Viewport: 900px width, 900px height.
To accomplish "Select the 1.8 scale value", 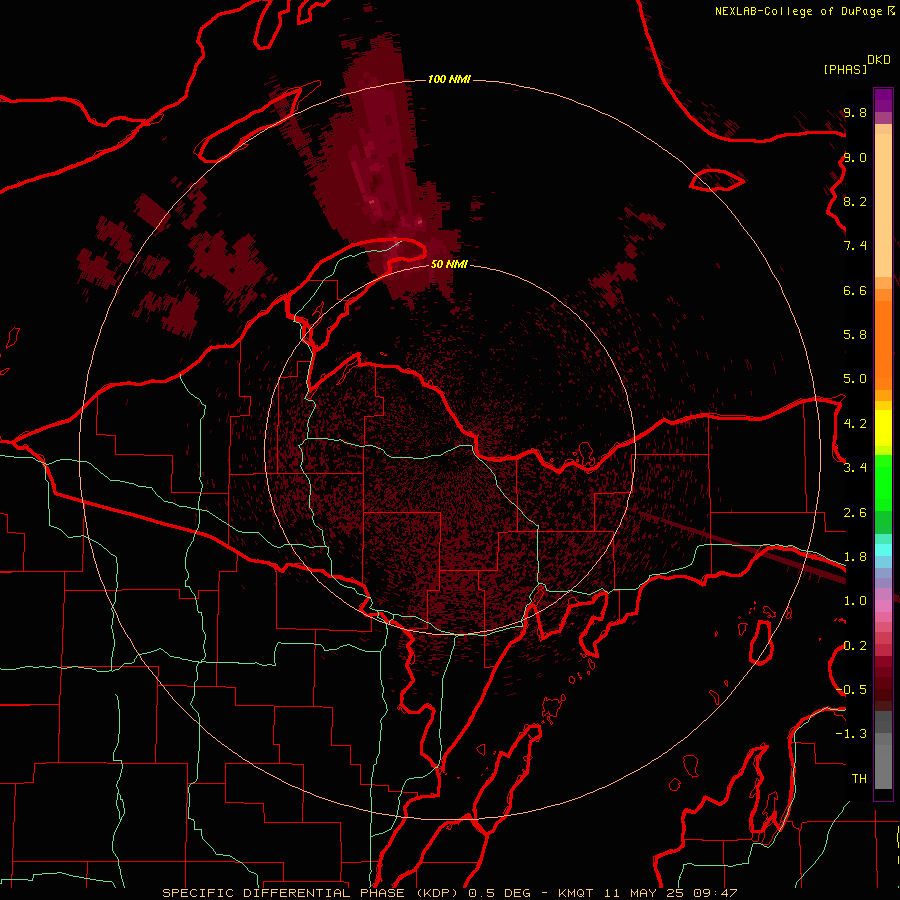I will [x=855, y=557].
